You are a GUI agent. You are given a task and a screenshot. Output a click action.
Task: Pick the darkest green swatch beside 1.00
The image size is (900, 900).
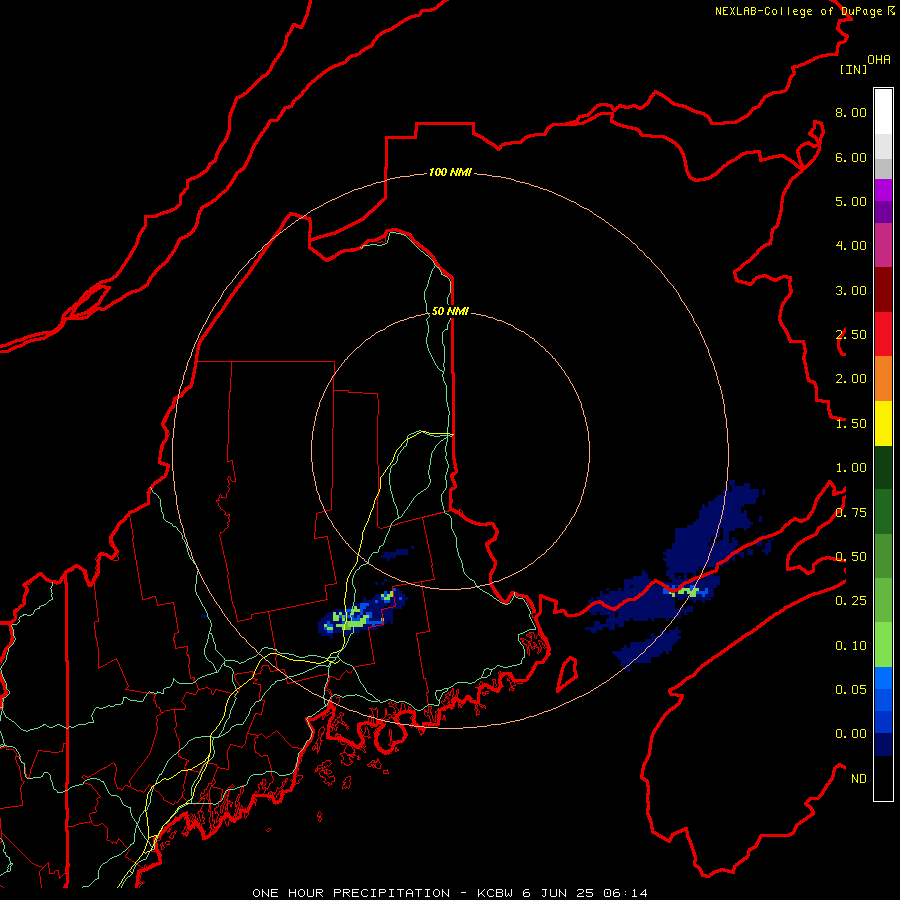(x=883, y=467)
